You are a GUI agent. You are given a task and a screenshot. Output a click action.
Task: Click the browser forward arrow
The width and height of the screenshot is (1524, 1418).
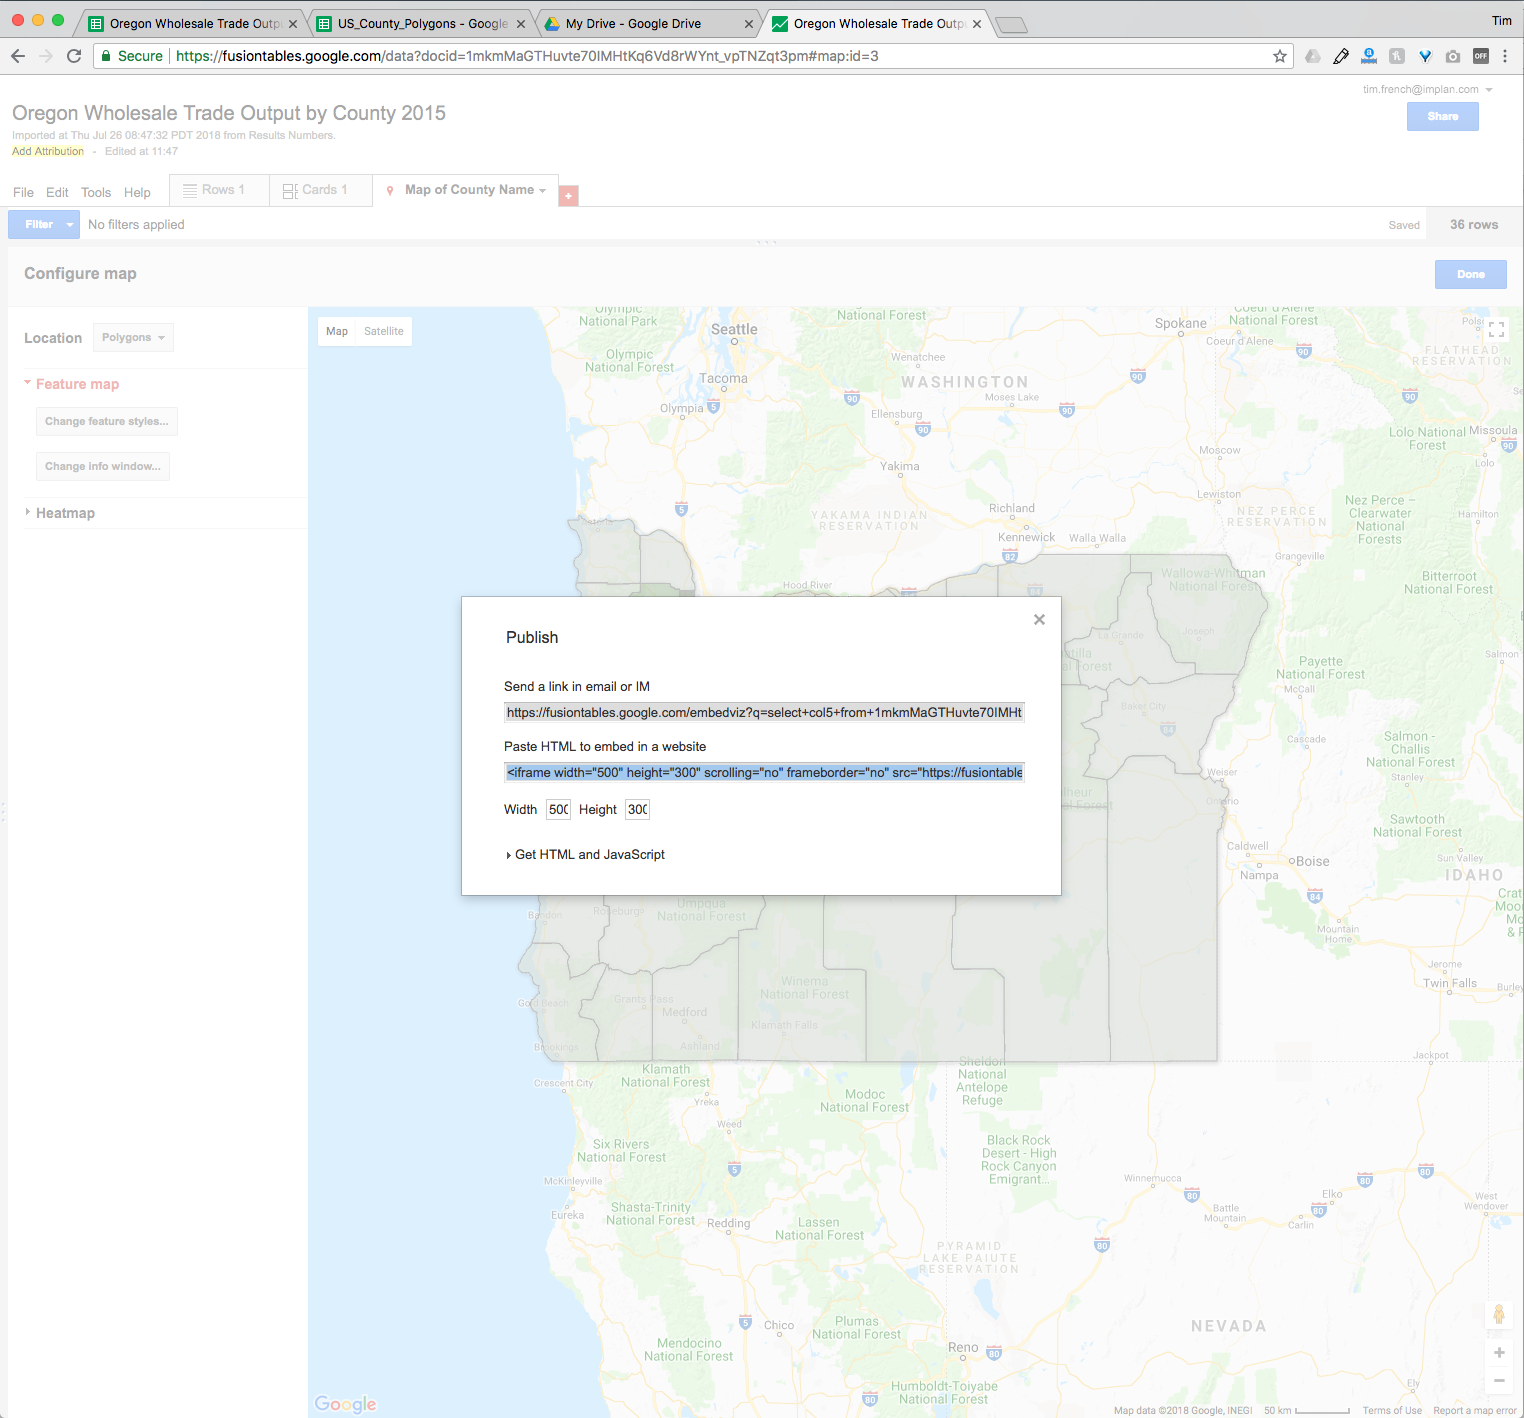(46, 56)
